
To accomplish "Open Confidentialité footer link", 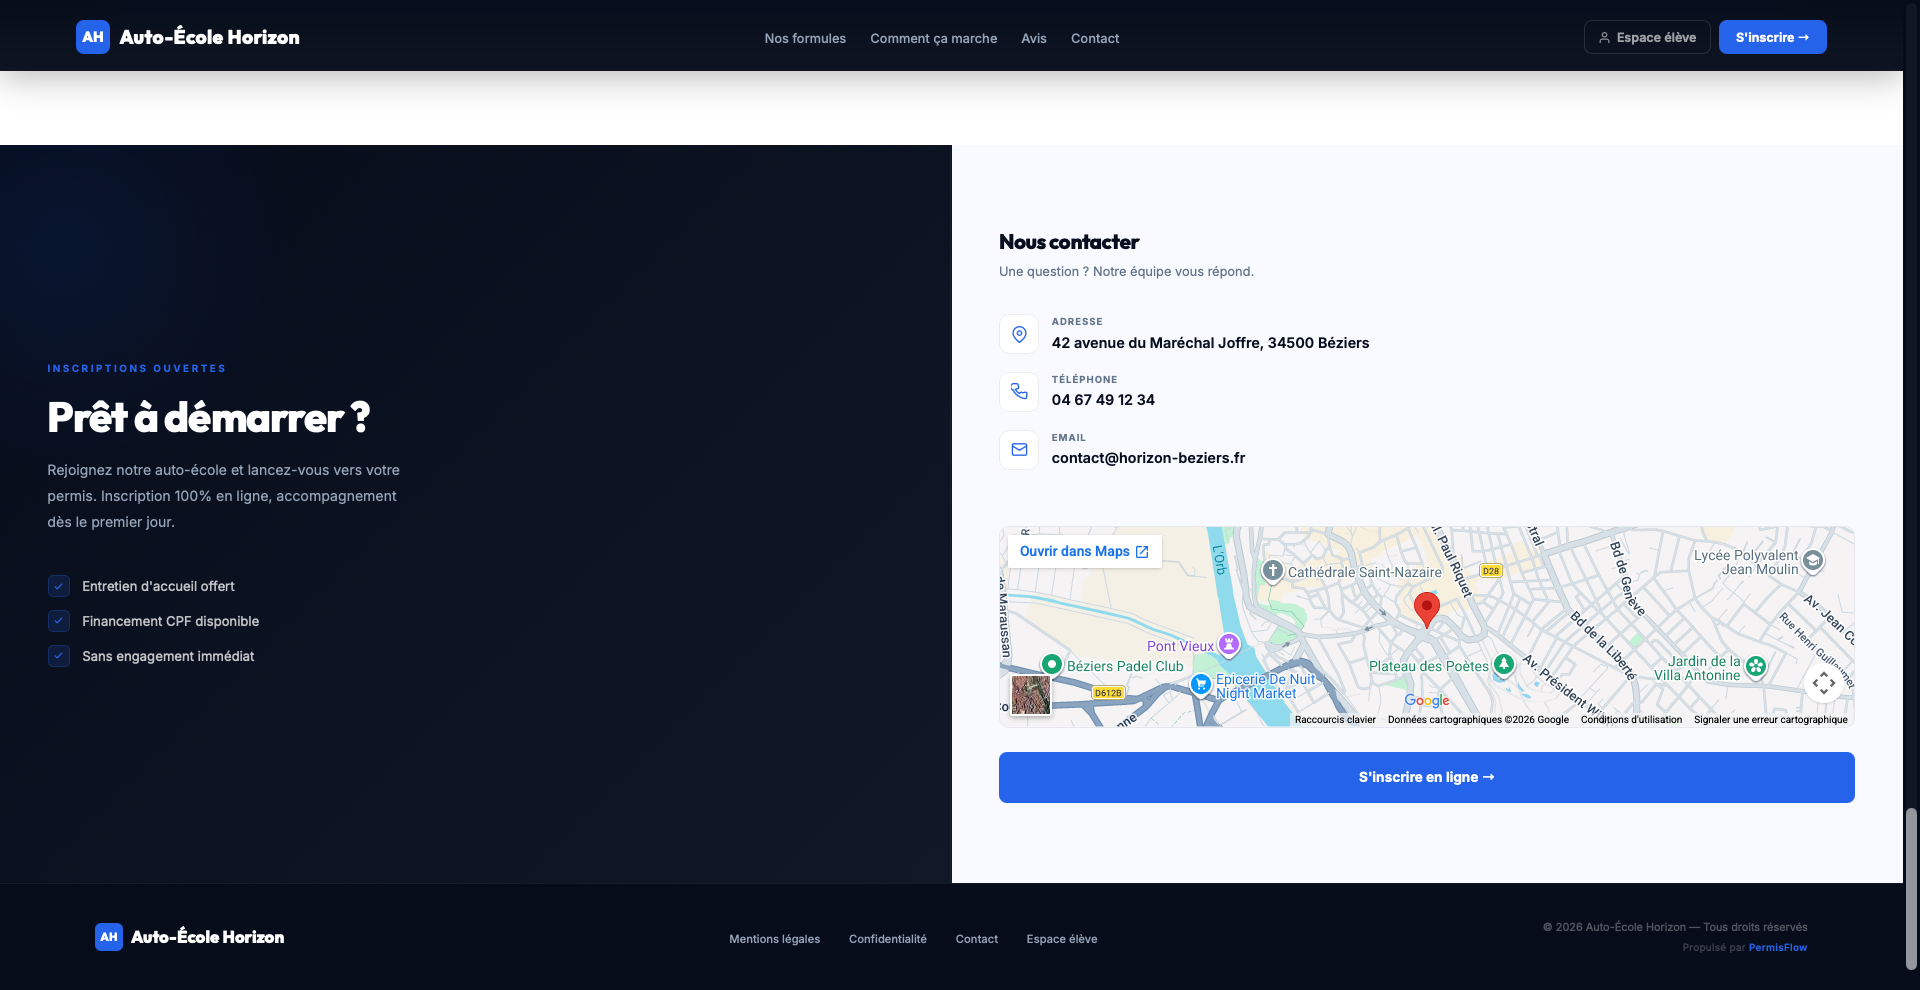I will pos(887,939).
